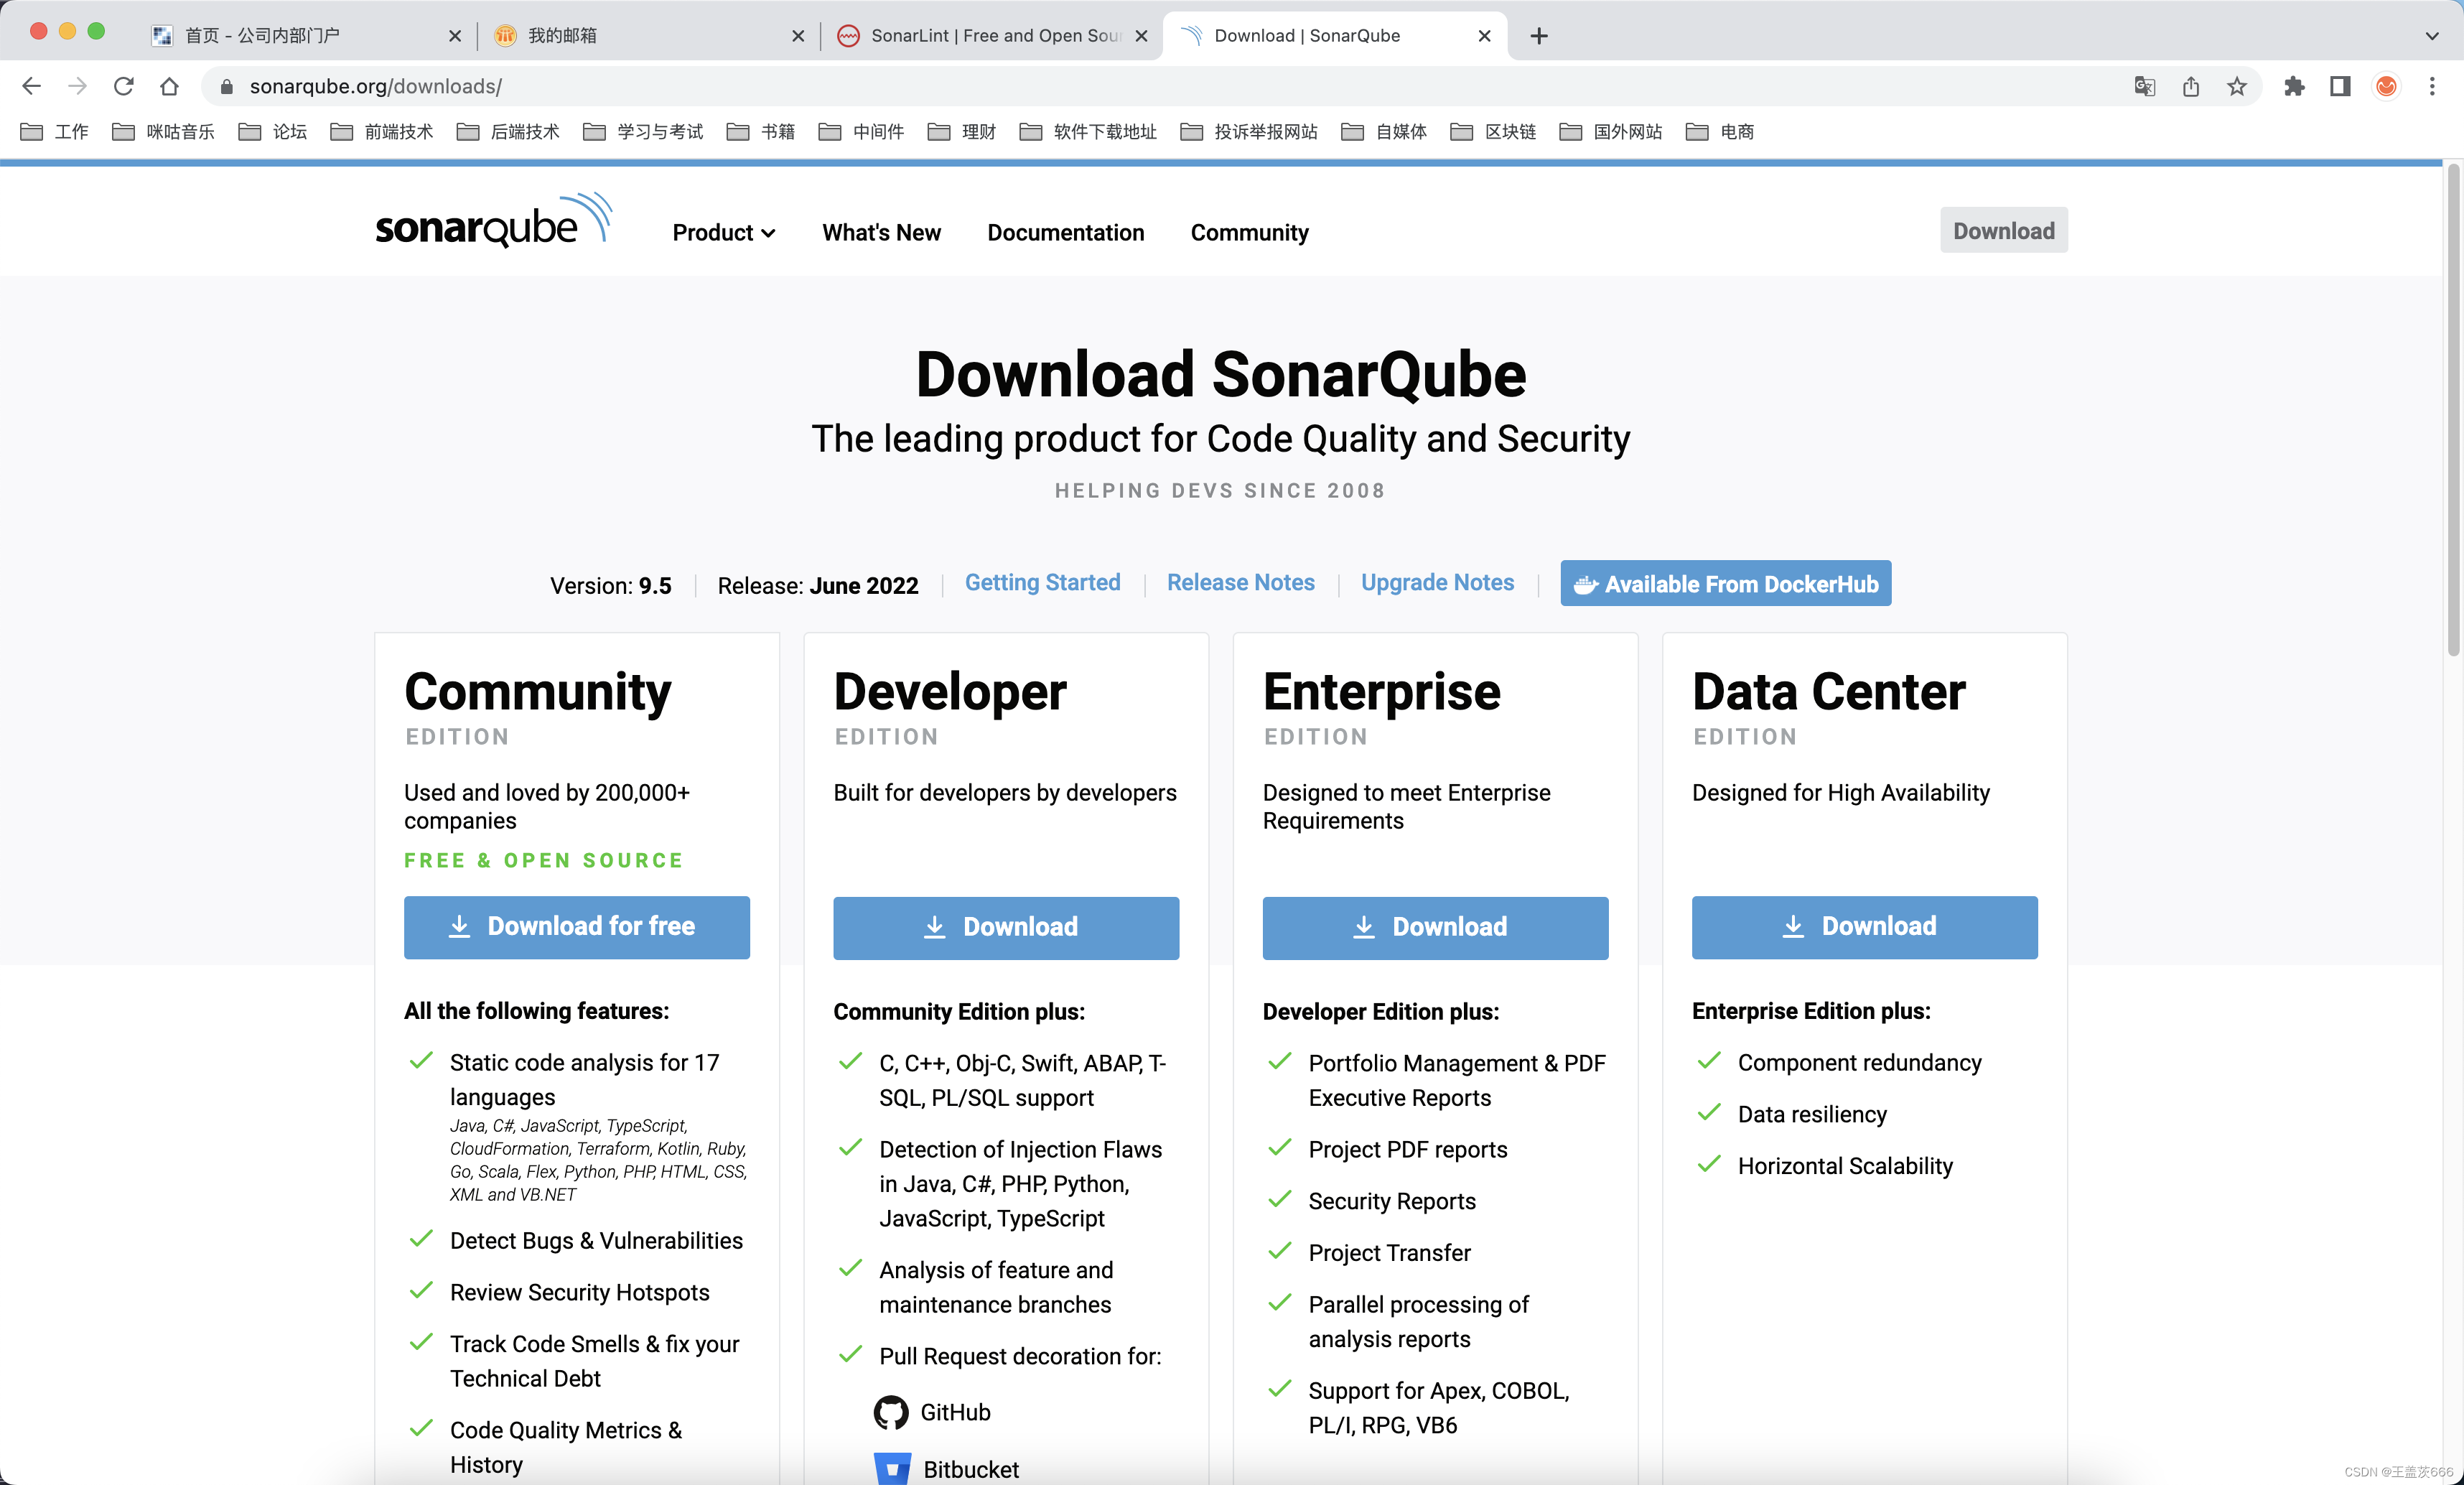Image resolution: width=2464 pixels, height=1485 pixels.
Task: Click the GitHub logo icon
Action: pos(890,1412)
